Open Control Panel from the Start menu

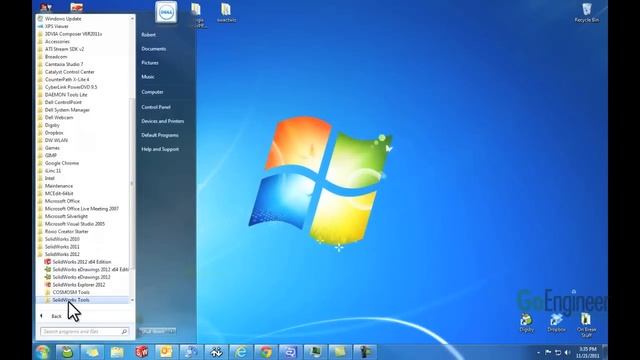(156, 107)
